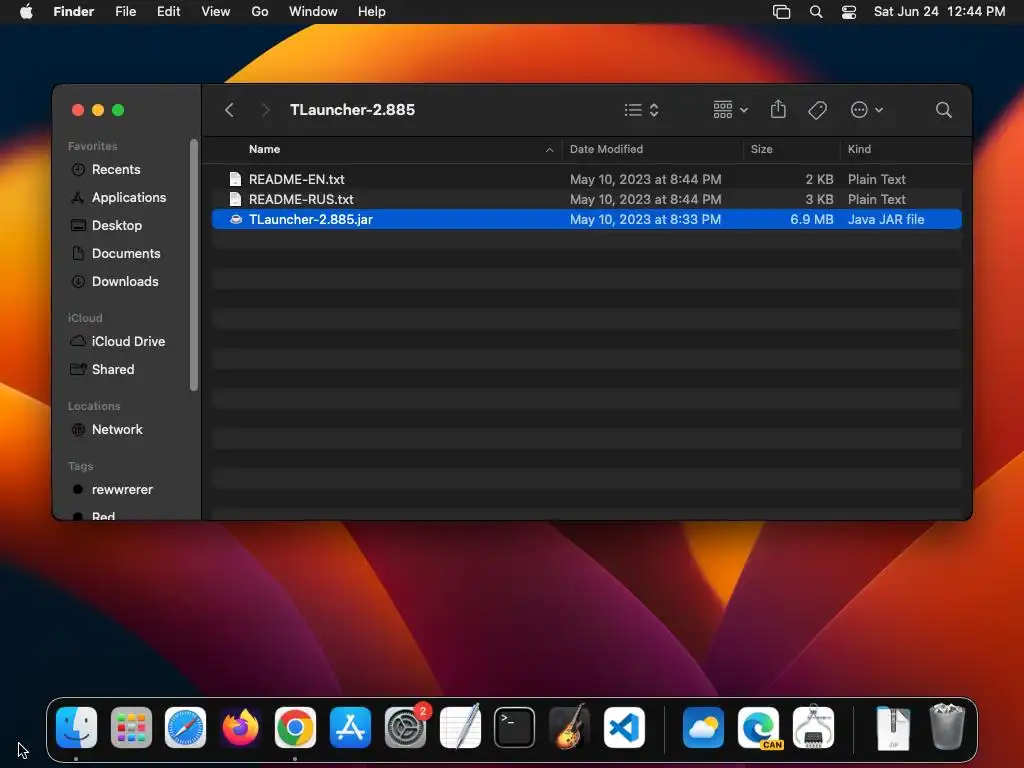
Task: Go back with the left chevron button
Action: (229, 110)
